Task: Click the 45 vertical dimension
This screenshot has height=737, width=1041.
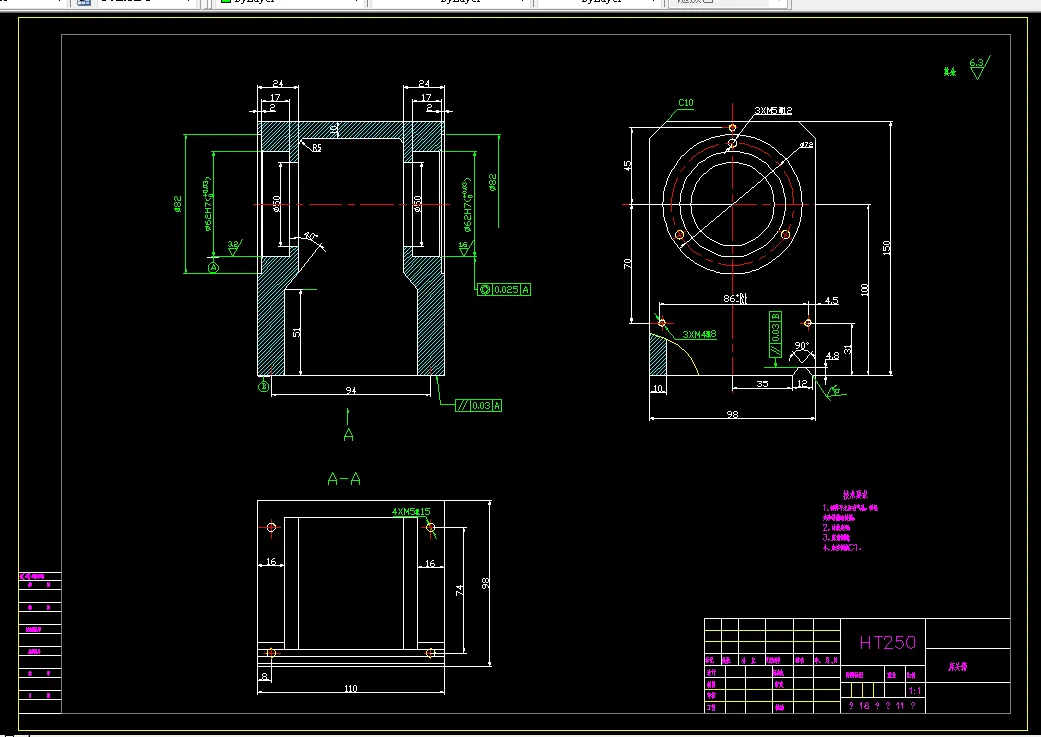Action: (x=627, y=165)
